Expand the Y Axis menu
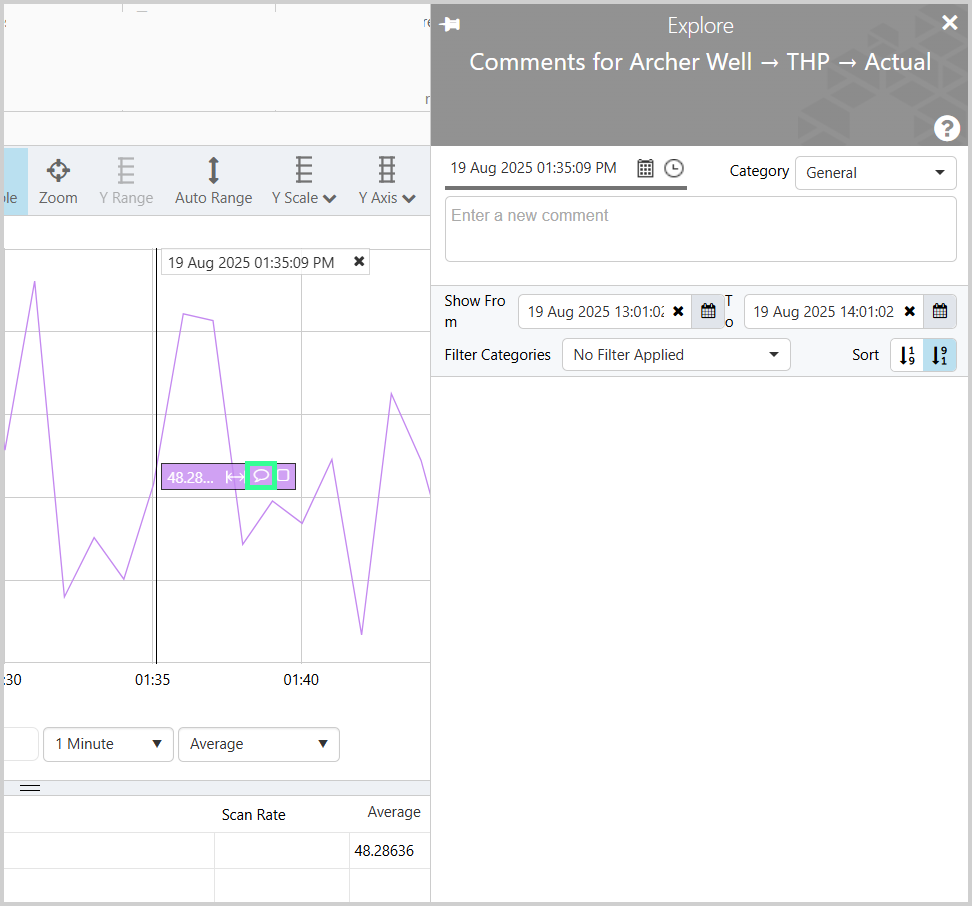972x906 pixels. tap(387, 181)
